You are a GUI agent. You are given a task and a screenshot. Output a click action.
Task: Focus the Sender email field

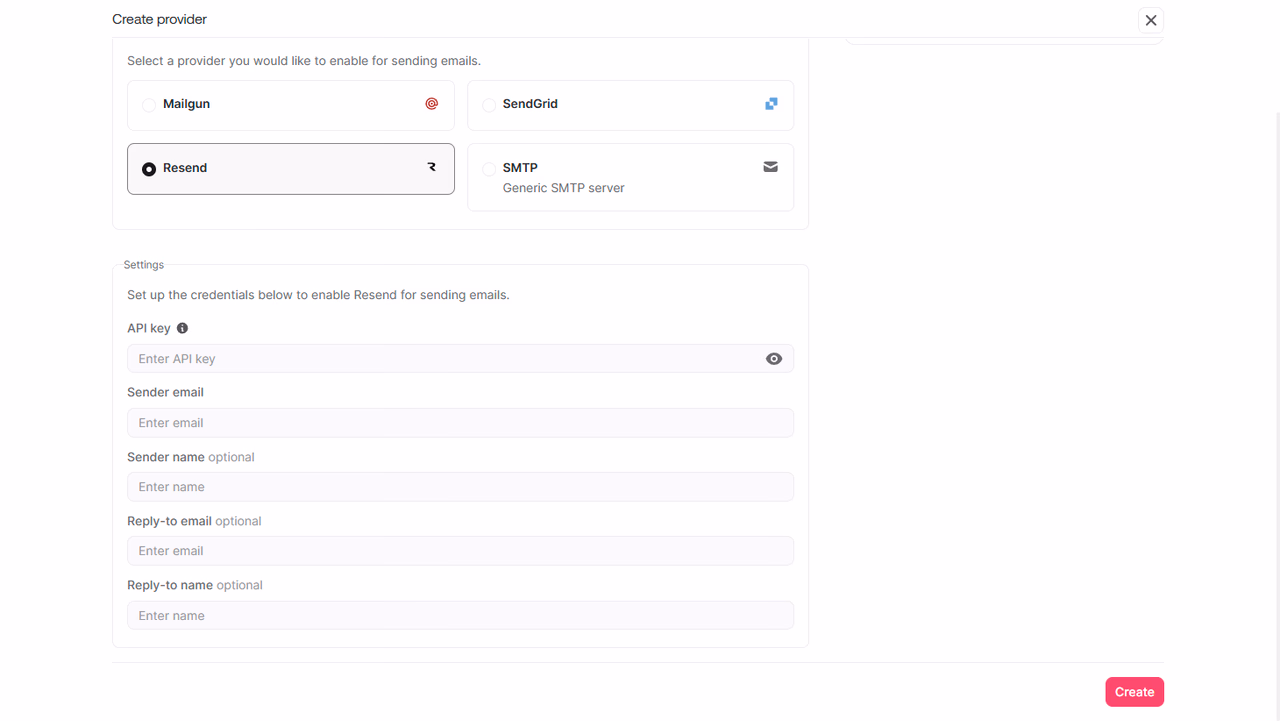click(460, 423)
